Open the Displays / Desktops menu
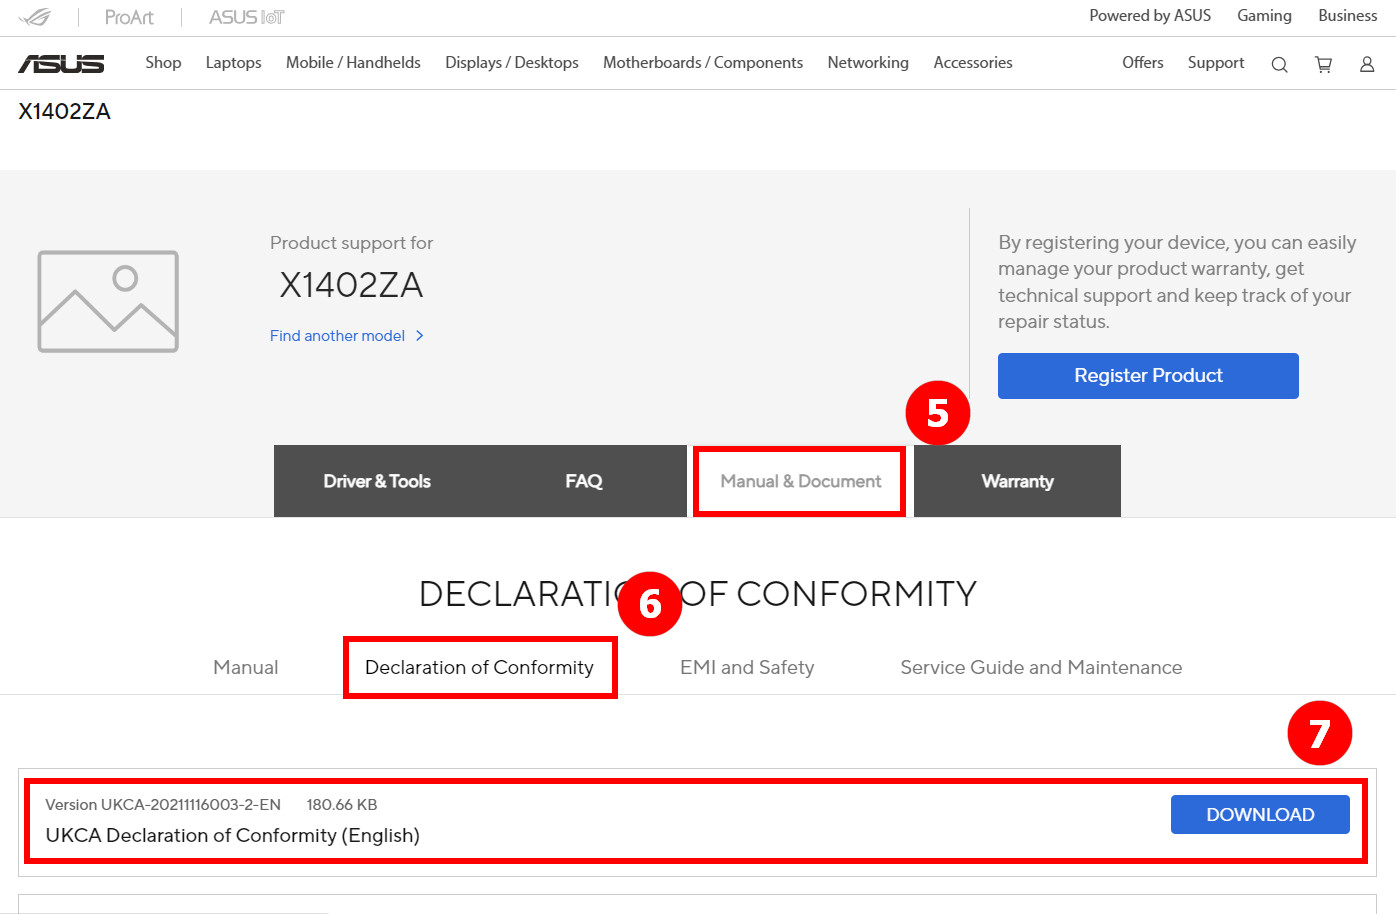Screen dimensions: 1396x914 coord(511,62)
